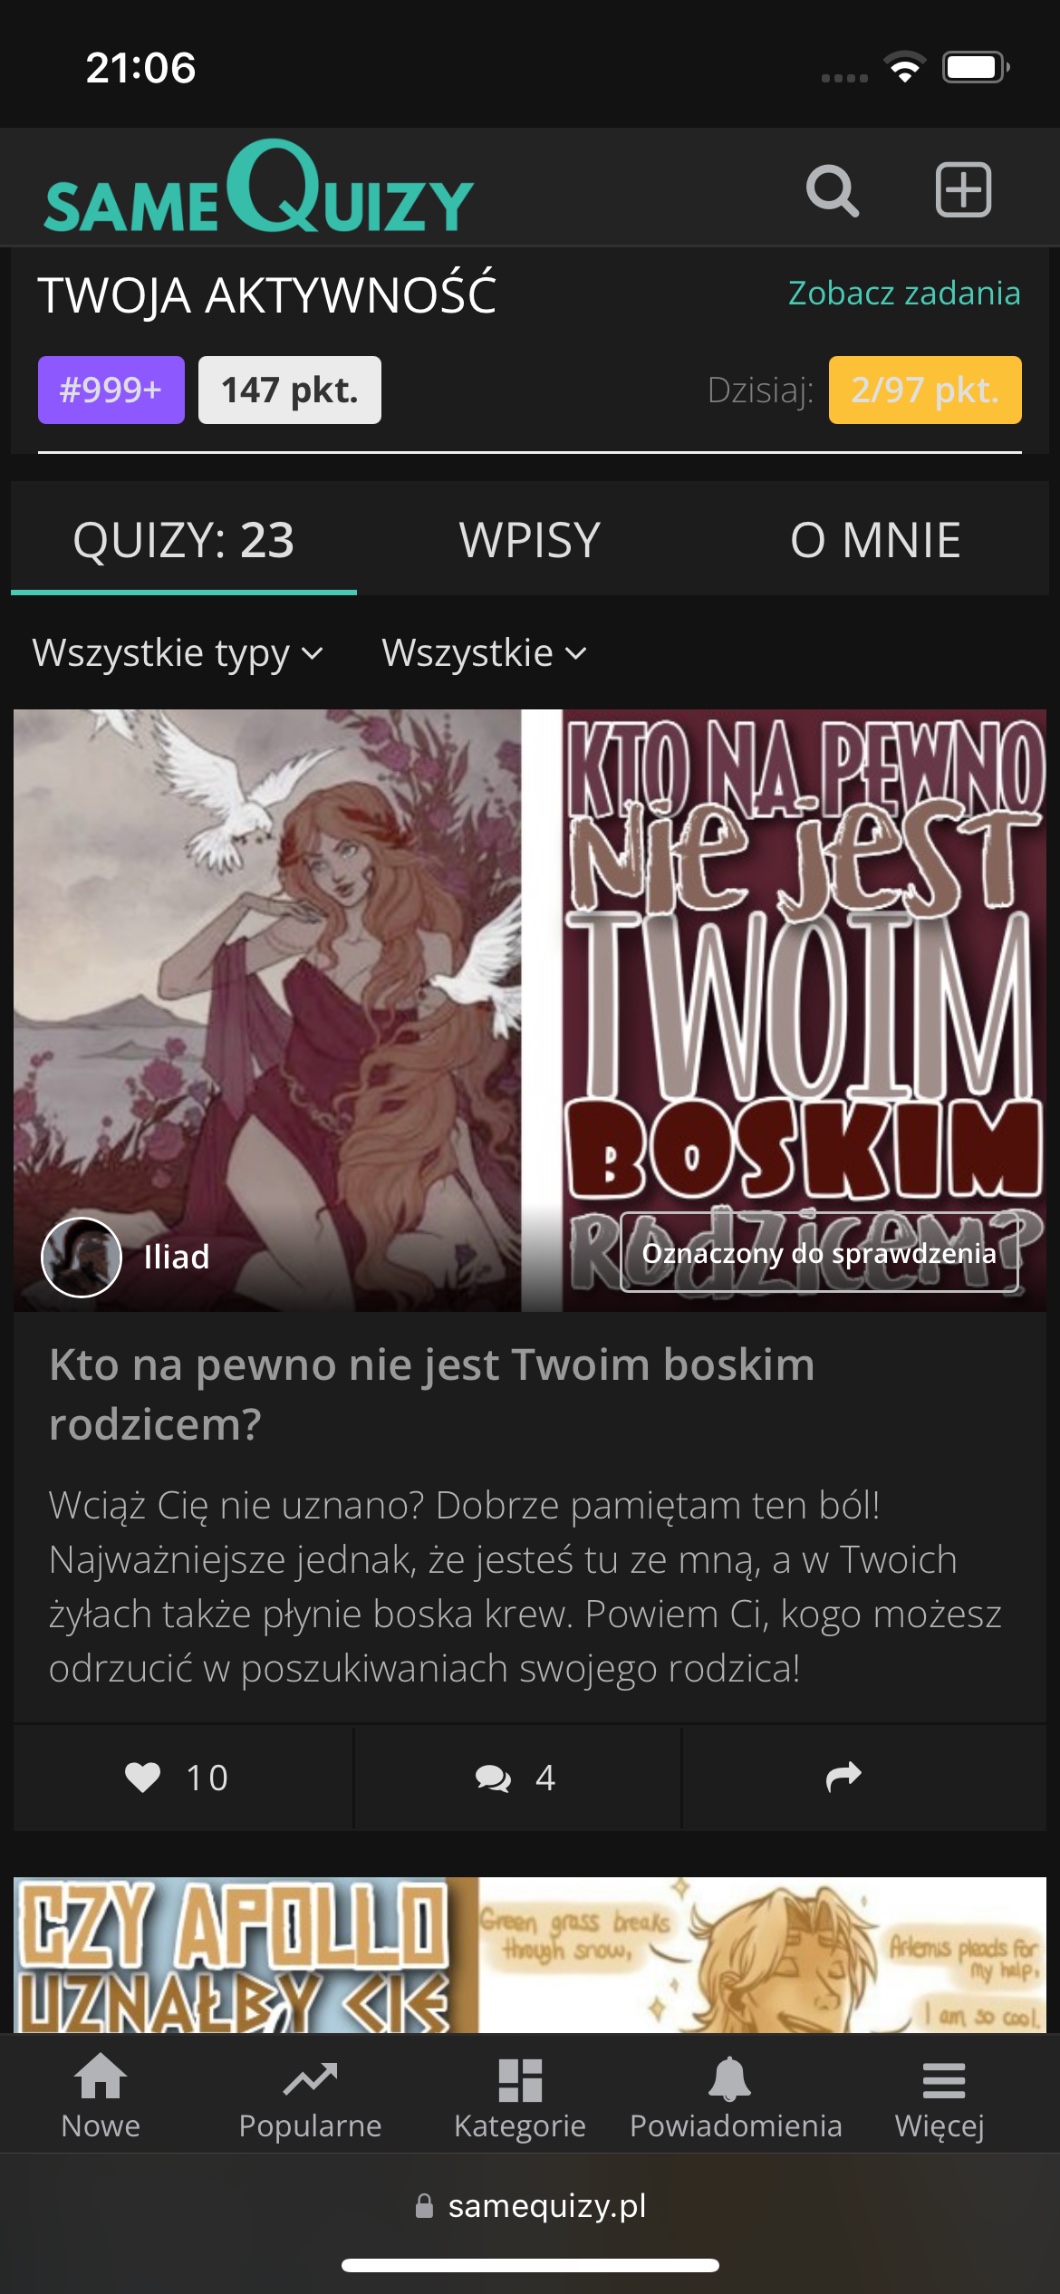Open quiz title Kto na pewno nie jest Twoim boskim rodzicem
The width and height of the screenshot is (1060, 2294).
point(432,1394)
